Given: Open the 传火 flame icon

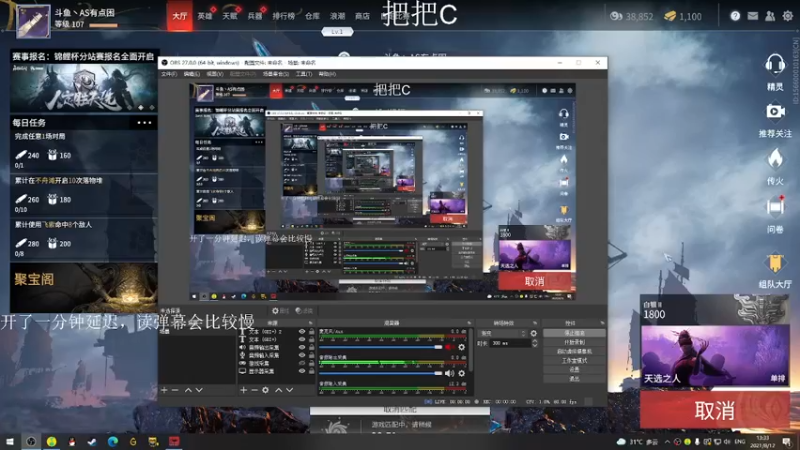Looking at the screenshot, I should coord(774,159).
